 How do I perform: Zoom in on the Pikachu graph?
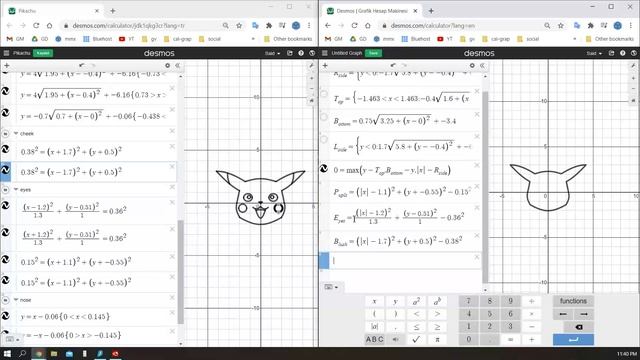click(311, 78)
